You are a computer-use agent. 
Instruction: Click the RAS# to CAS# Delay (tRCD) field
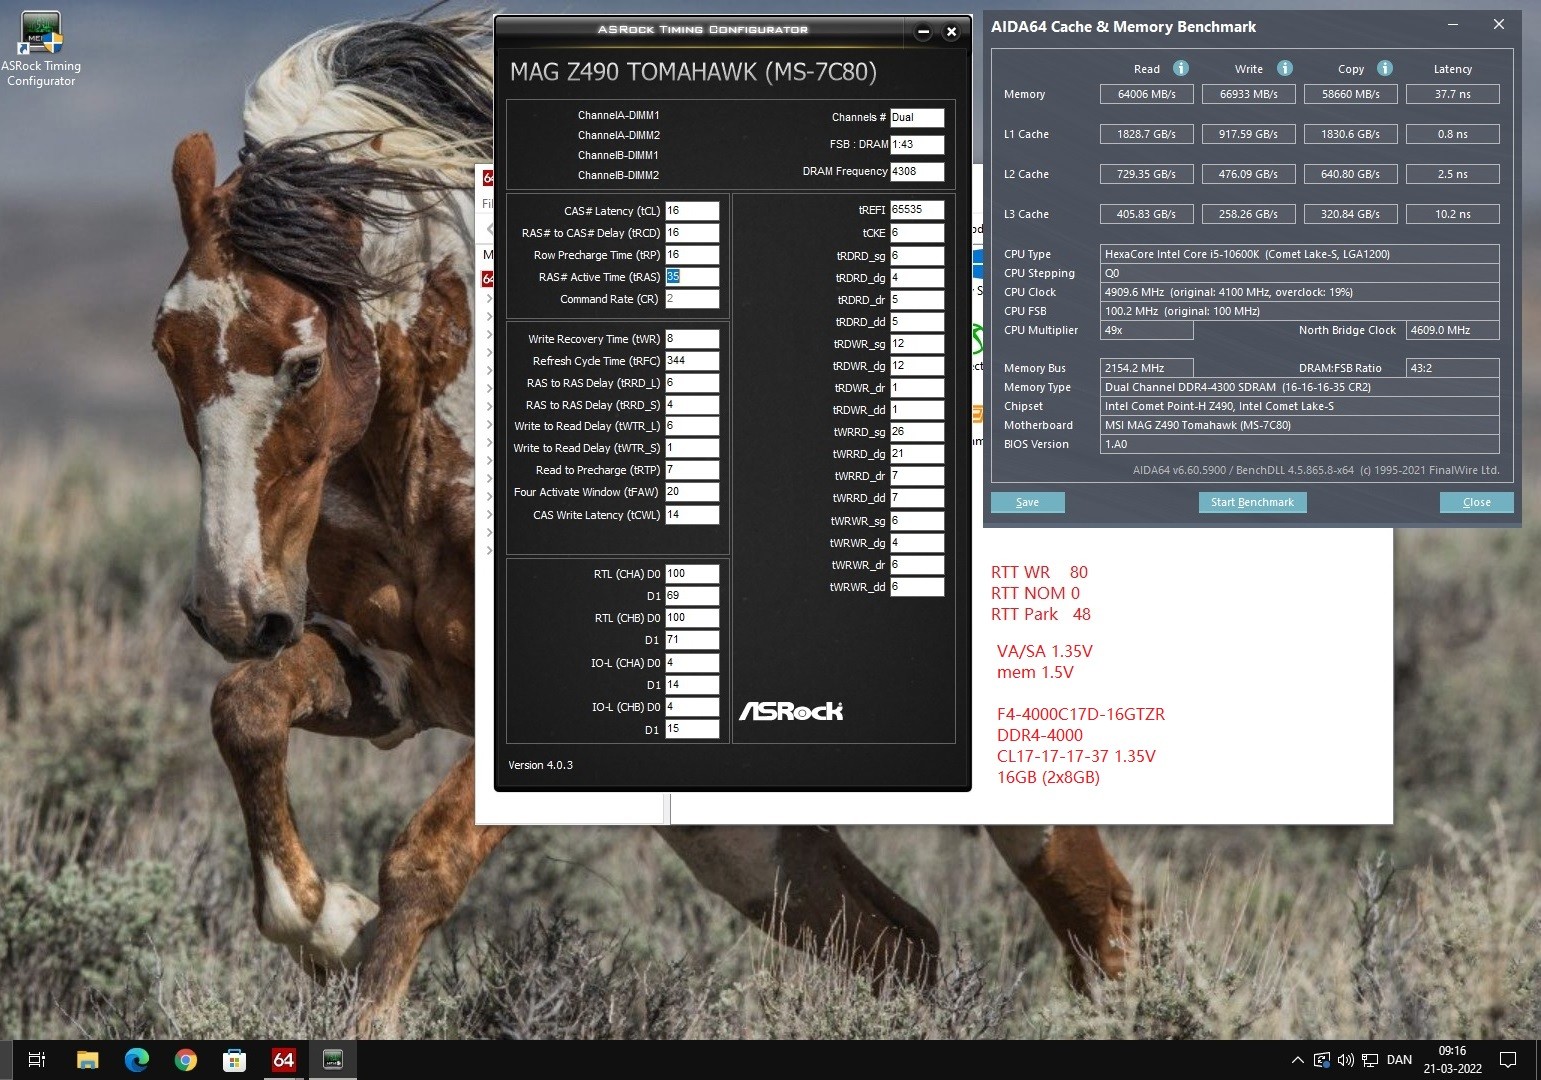[692, 233]
